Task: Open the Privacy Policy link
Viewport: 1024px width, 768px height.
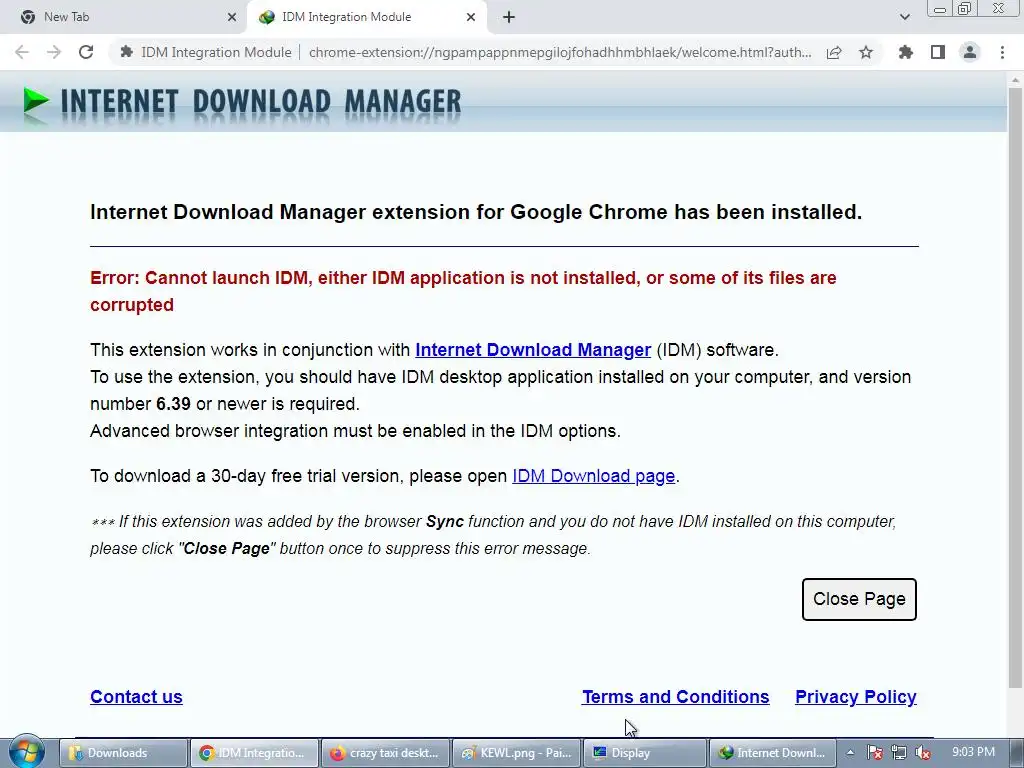Action: click(x=856, y=697)
